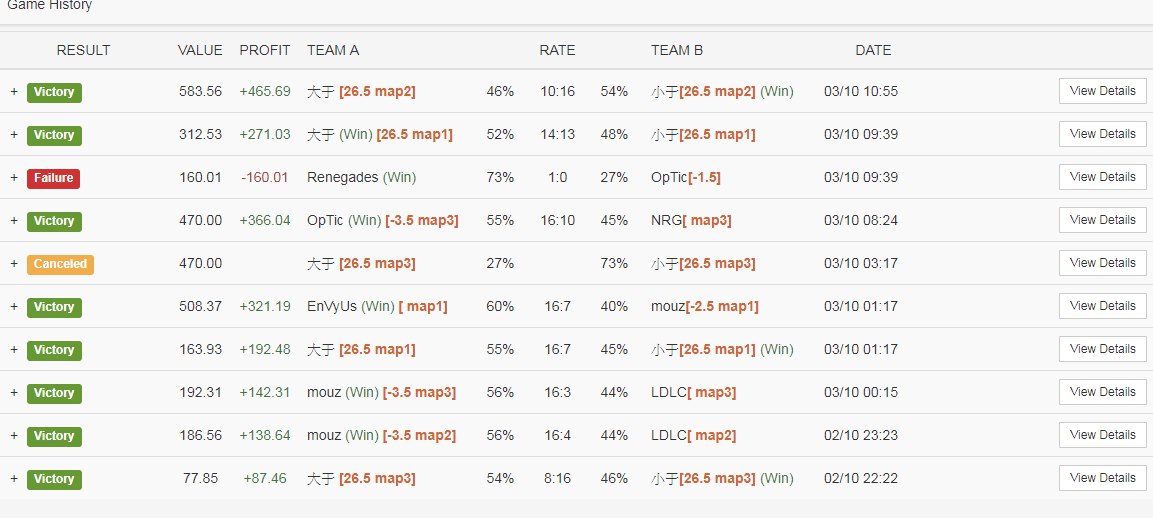The image size is (1153, 518).
Task: Expand the Renegades Failure row plus sign
Action: (x=14, y=178)
